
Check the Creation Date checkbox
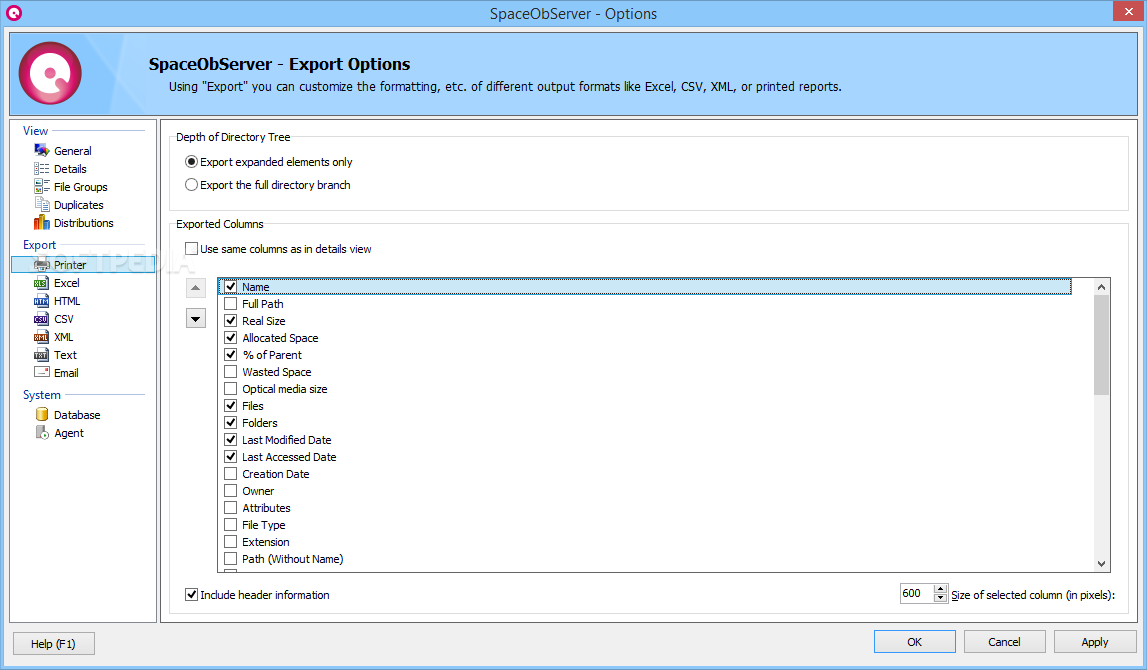click(x=230, y=473)
